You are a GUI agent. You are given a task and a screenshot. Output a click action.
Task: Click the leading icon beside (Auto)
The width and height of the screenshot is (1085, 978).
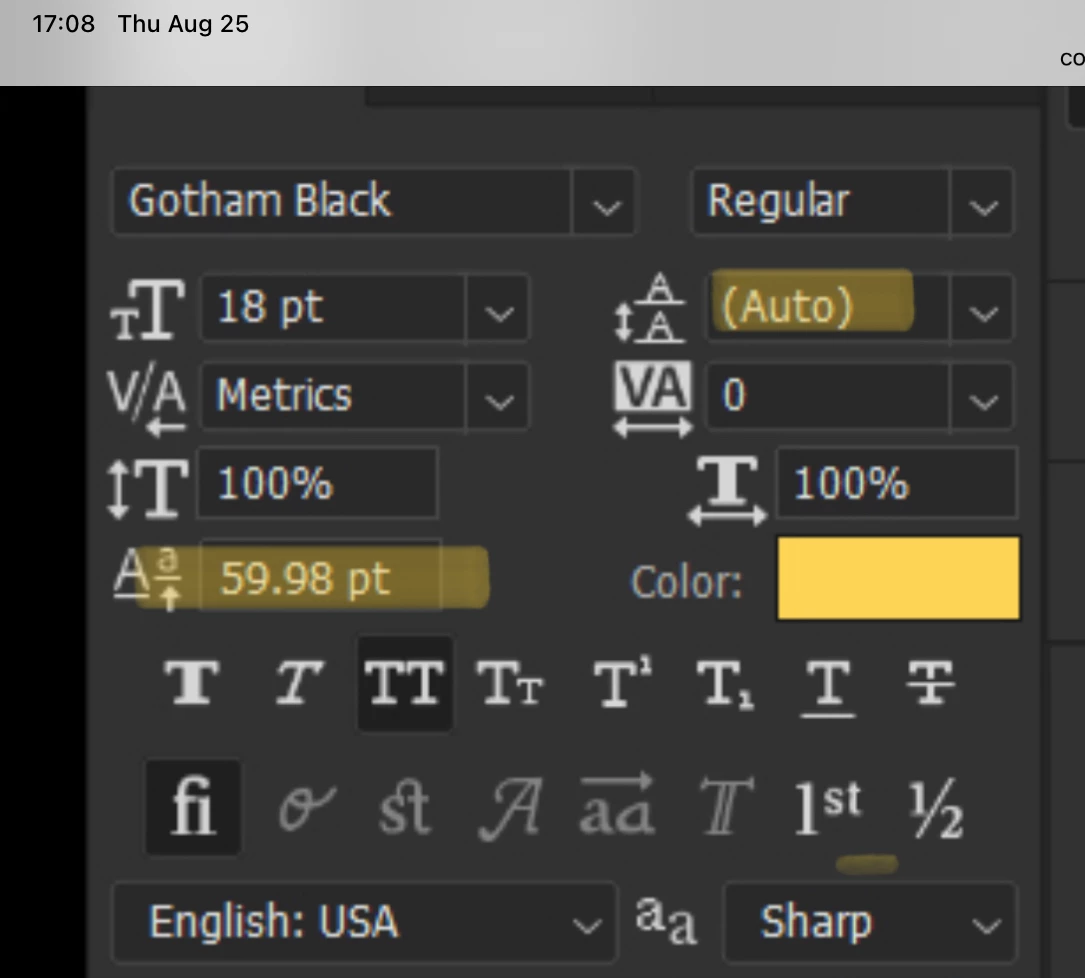650,308
